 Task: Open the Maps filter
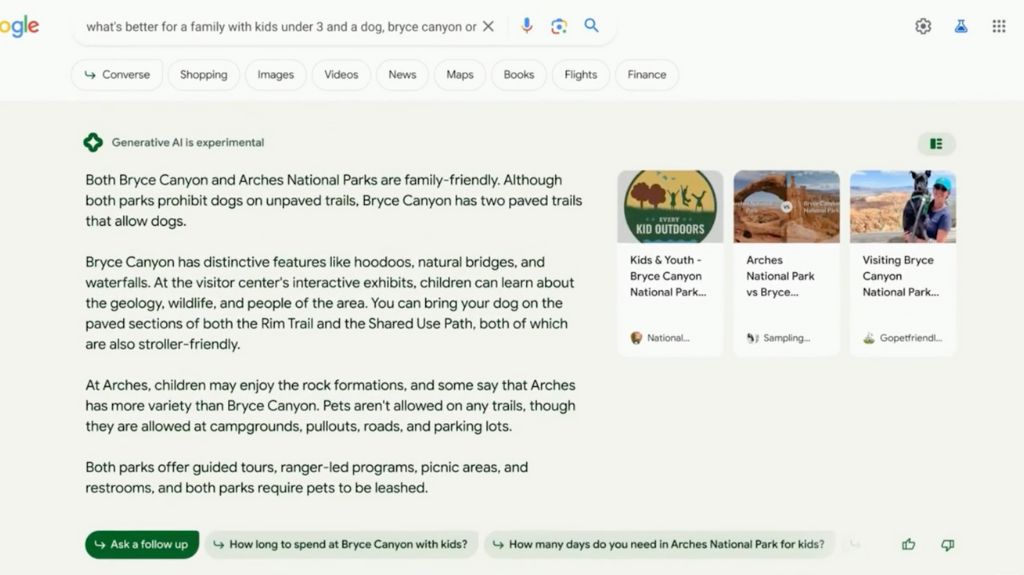pyautogui.click(x=460, y=74)
